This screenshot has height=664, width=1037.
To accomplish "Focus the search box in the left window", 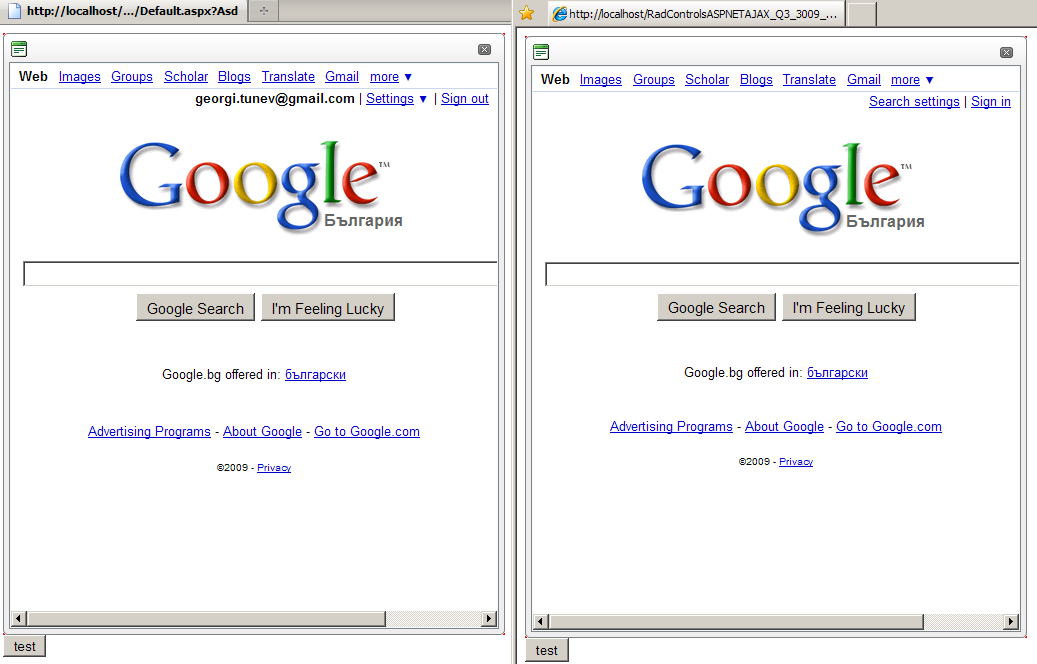I will click(x=260, y=274).
